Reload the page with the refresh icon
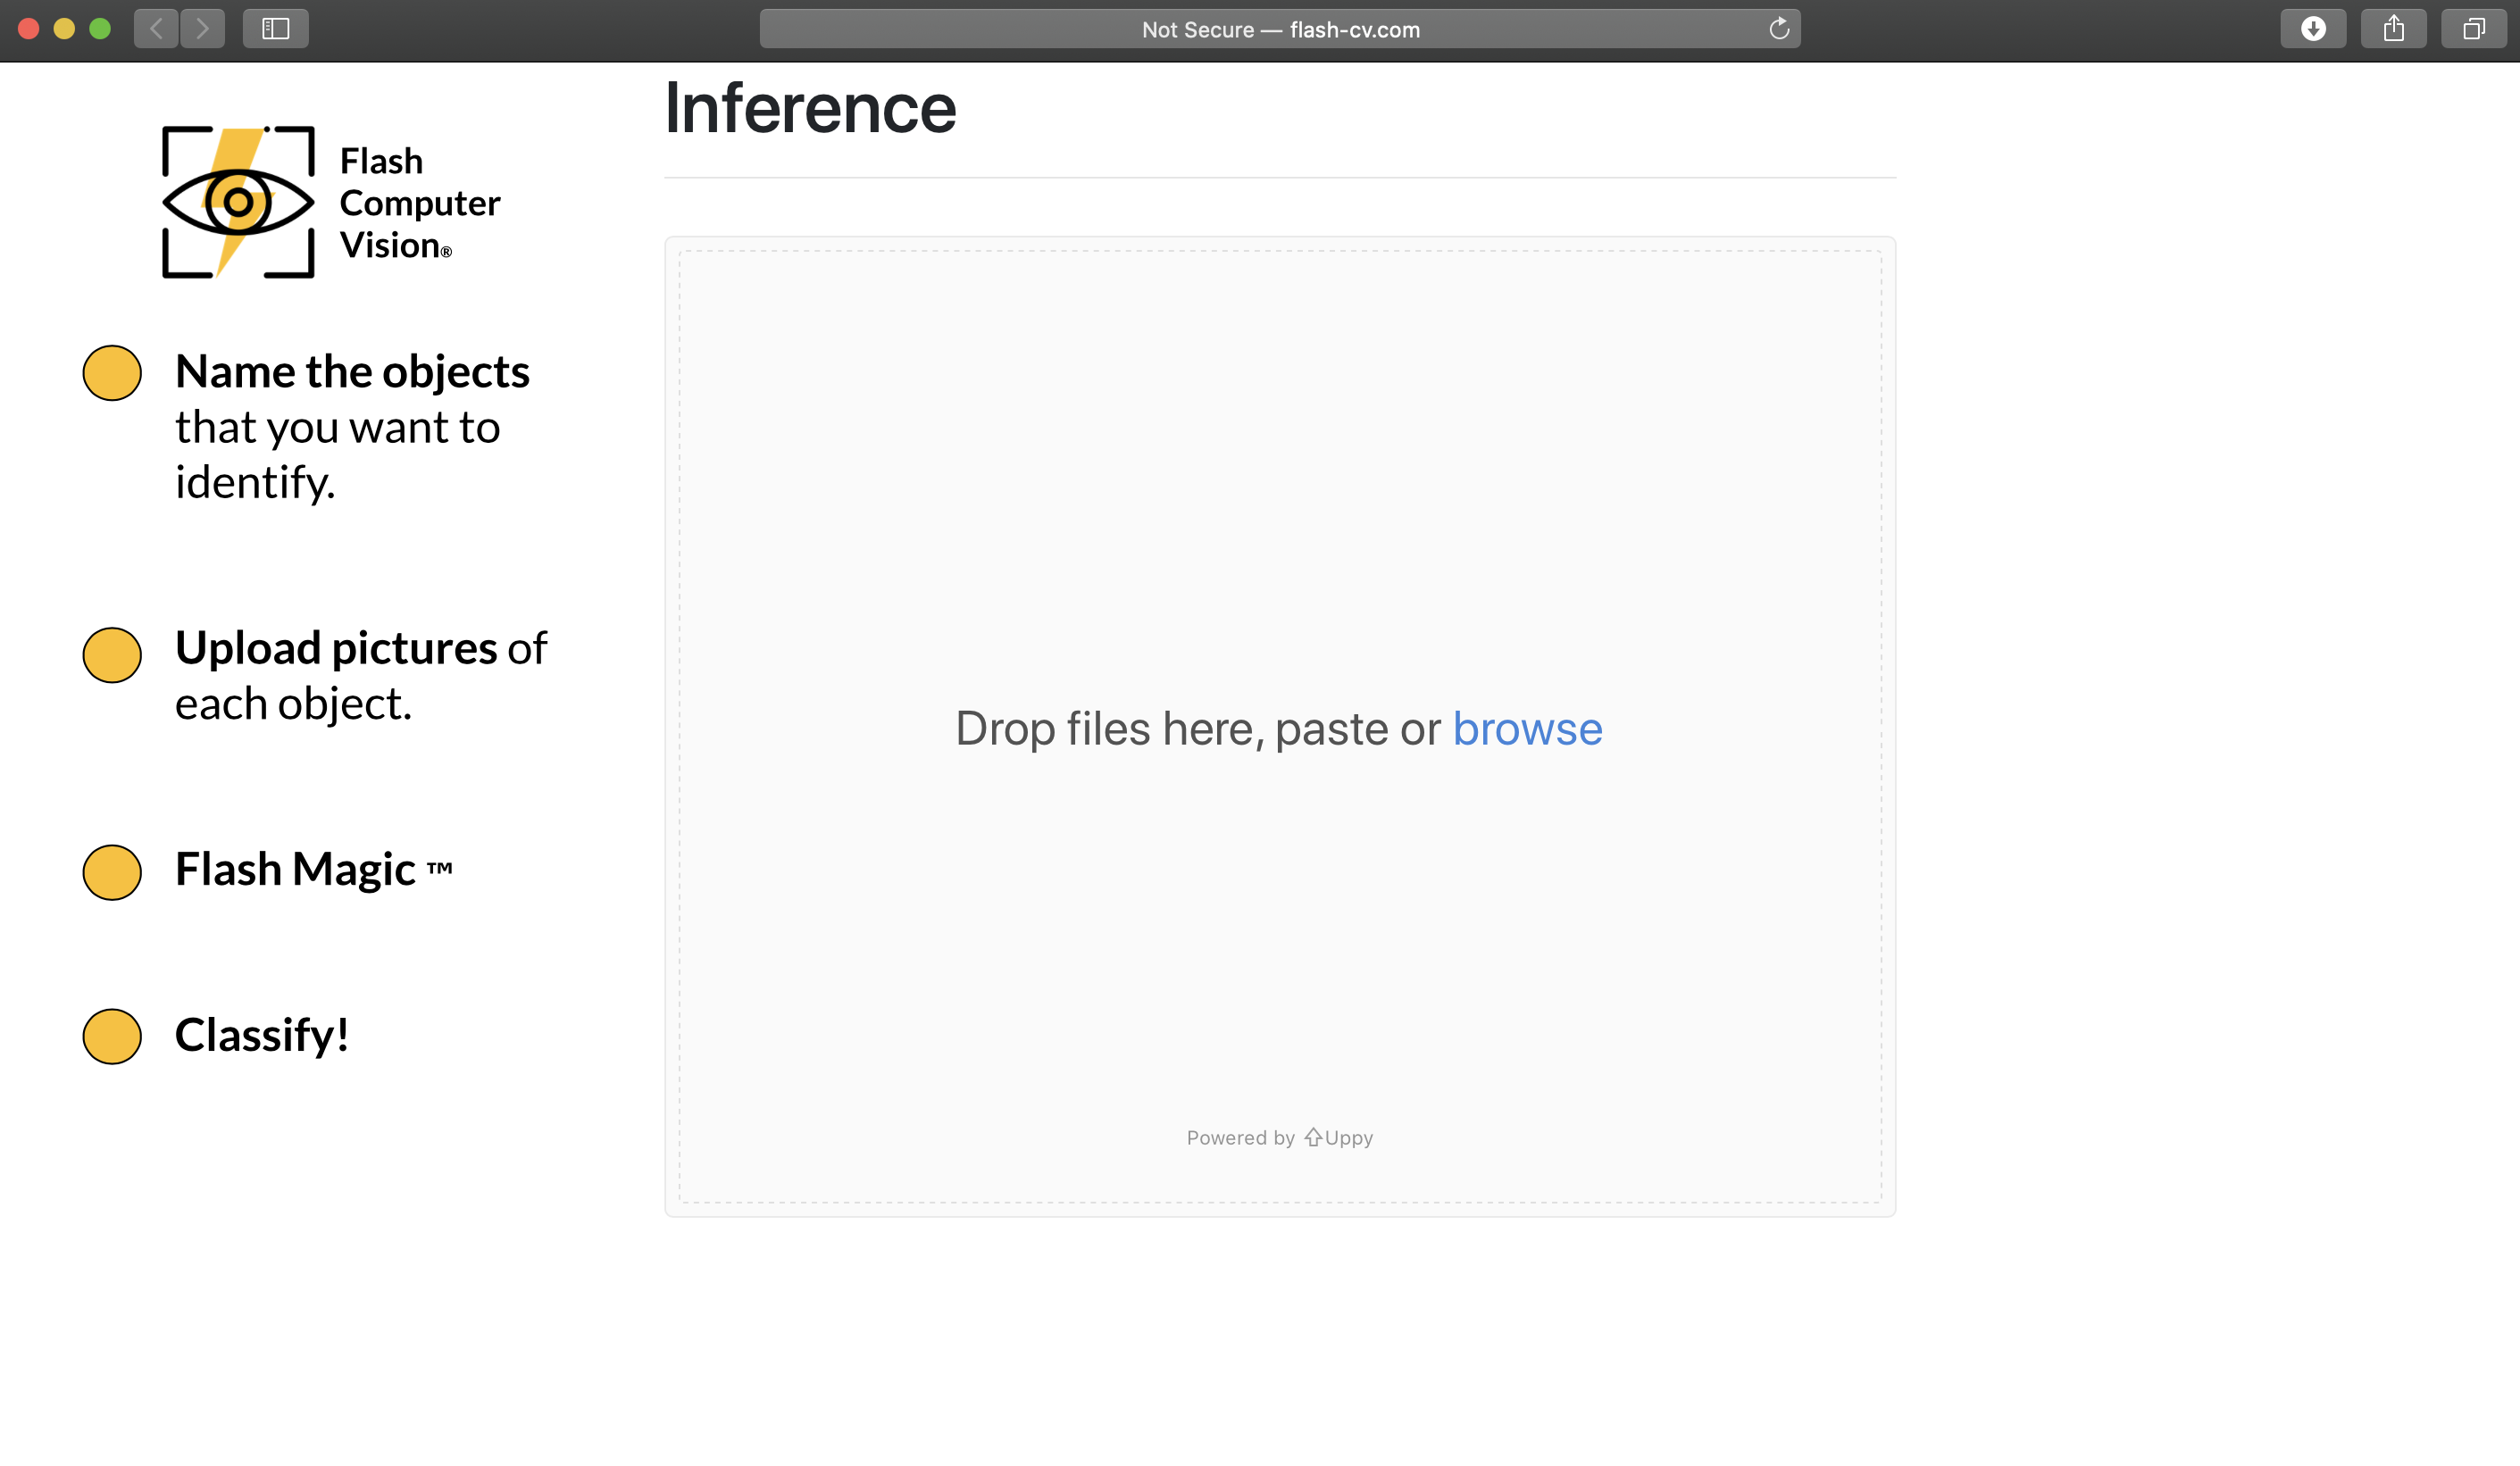The height and width of the screenshot is (1466, 2520). 1778,29
